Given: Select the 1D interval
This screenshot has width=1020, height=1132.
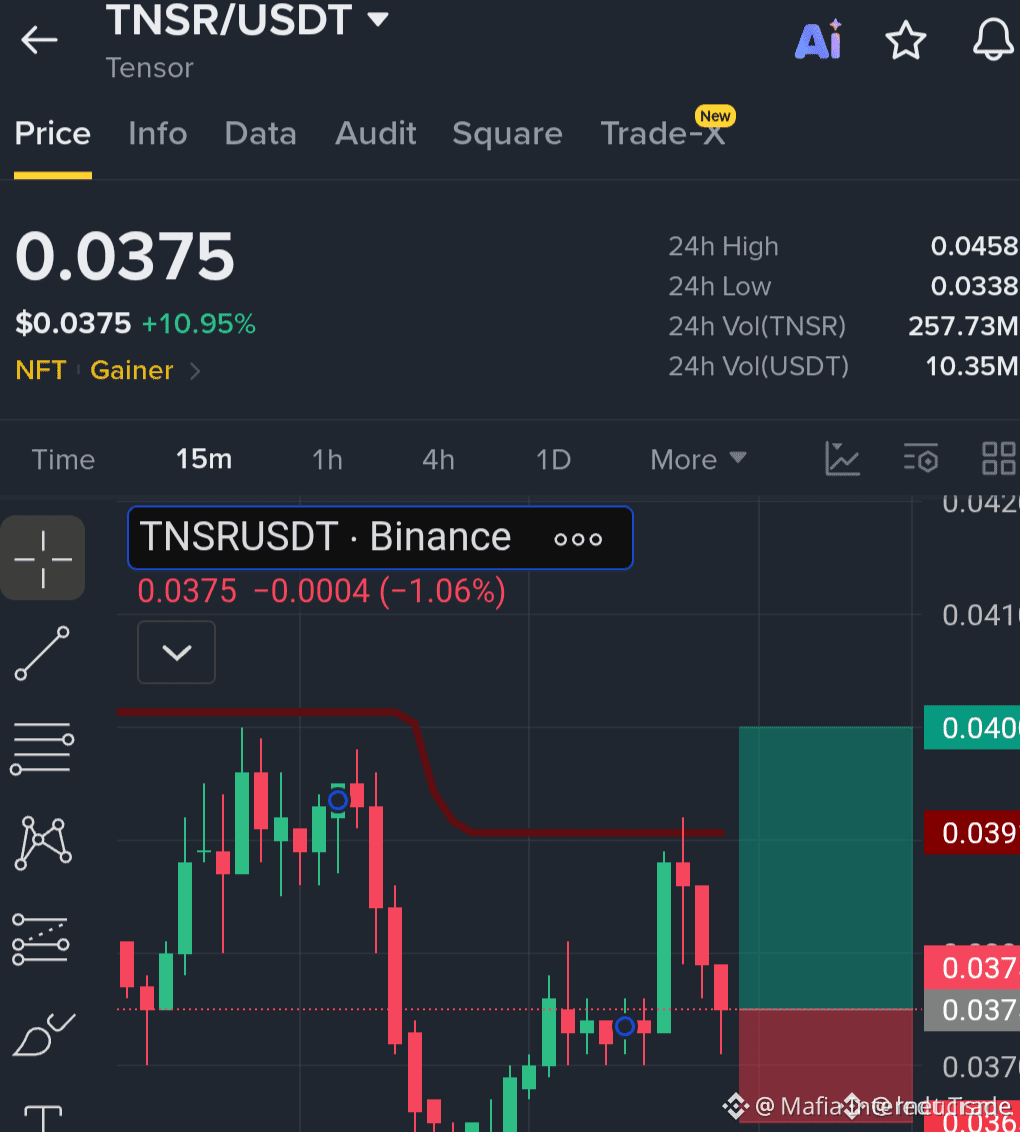Looking at the screenshot, I should [553, 460].
